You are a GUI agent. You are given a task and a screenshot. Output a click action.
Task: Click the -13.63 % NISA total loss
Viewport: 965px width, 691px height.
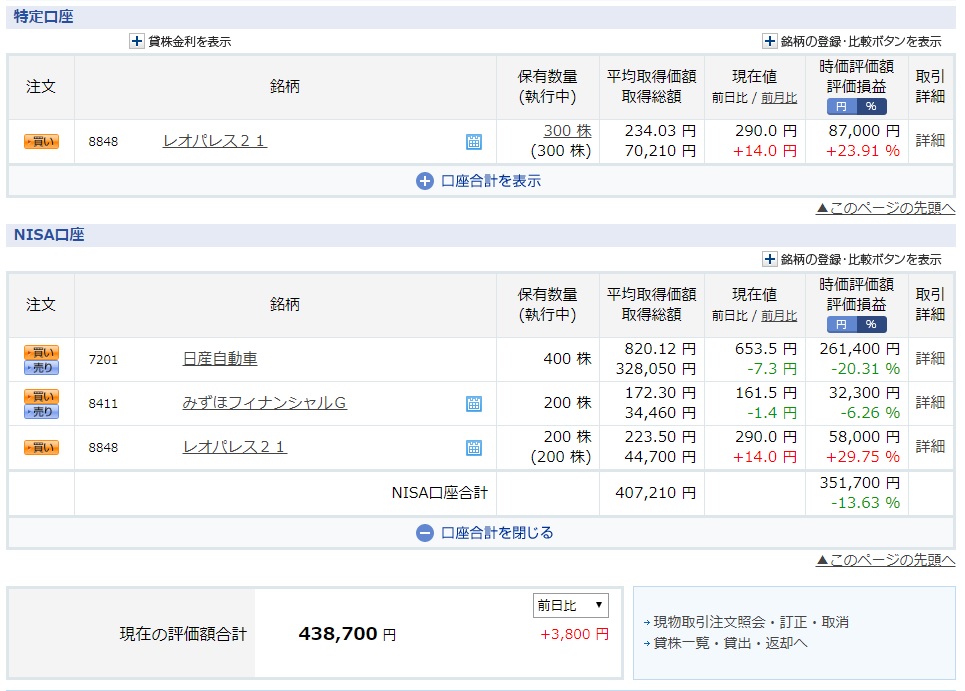point(865,503)
